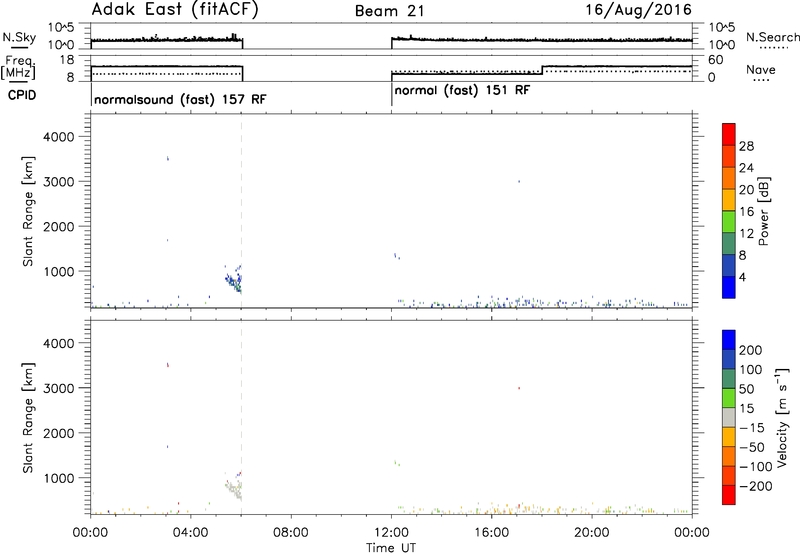Viewport: 800px width, 554px height.
Task: Click the "60" Nave axis tick
Action: coord(716,60)
